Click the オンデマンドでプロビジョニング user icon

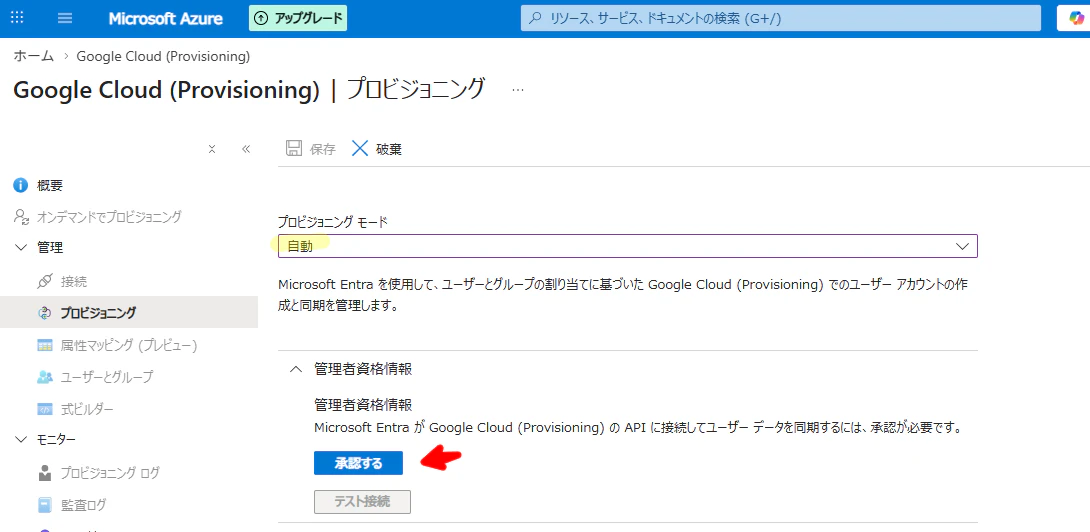click(x=20, y=216)
